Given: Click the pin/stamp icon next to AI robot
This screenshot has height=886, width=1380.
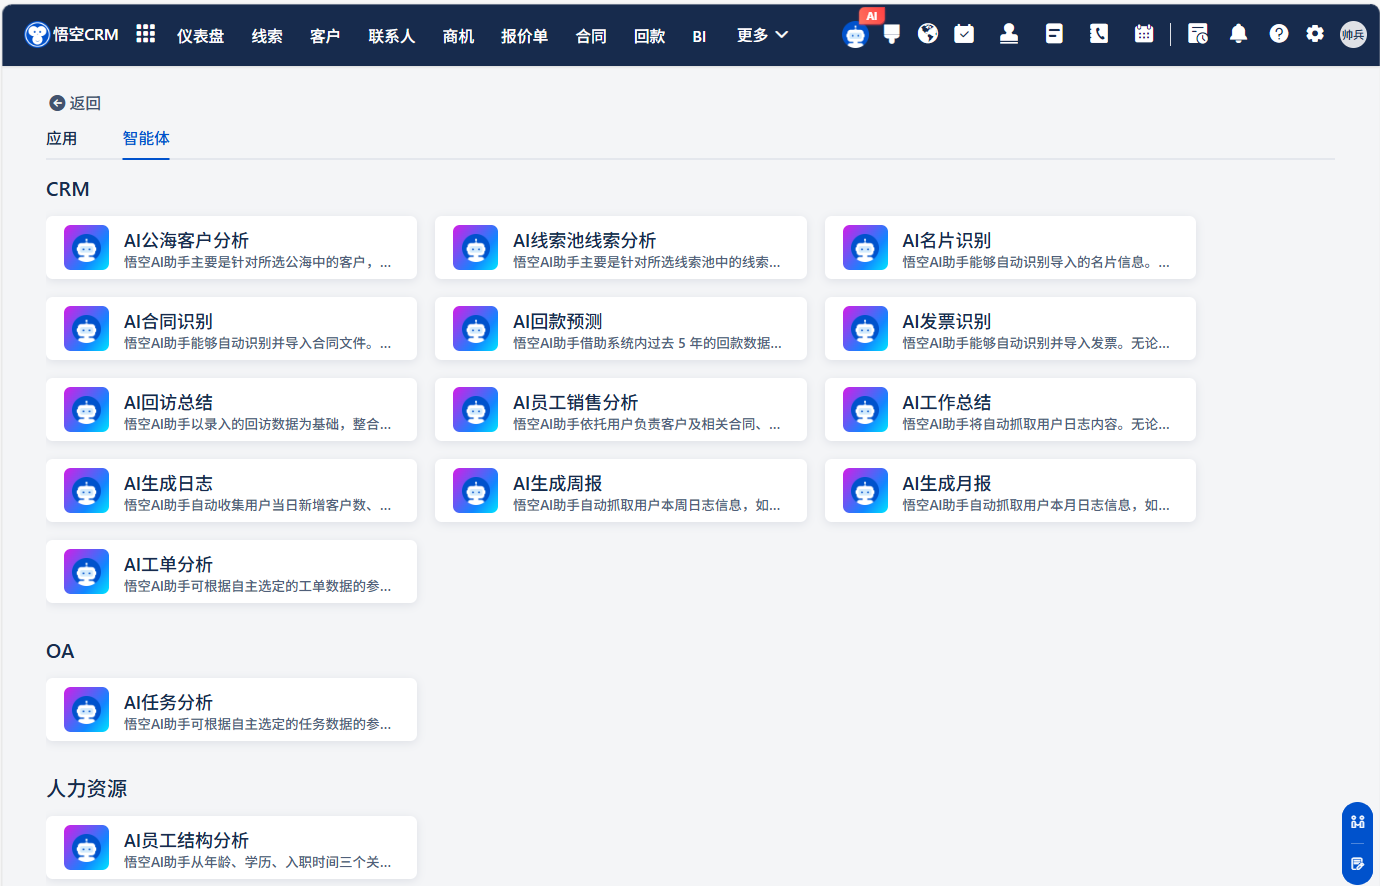Looking at the screenshot, I should tap(892, 34).
